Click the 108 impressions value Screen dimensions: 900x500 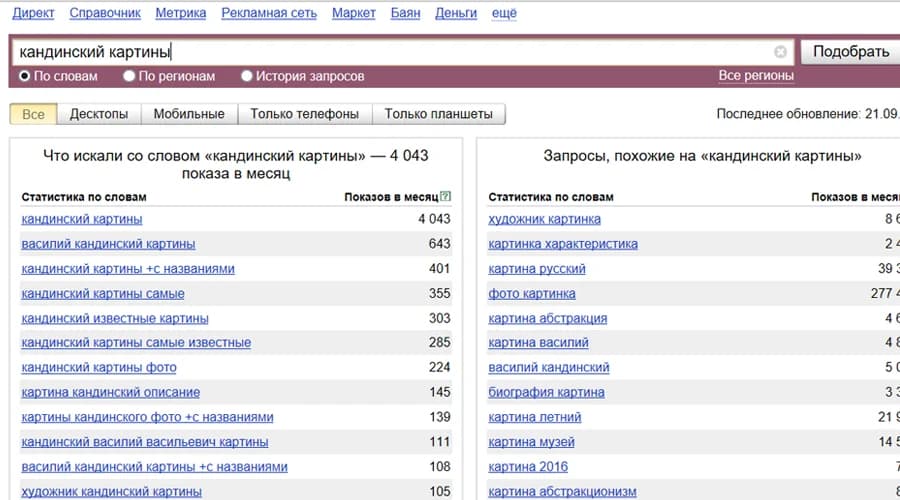[440, 466]
